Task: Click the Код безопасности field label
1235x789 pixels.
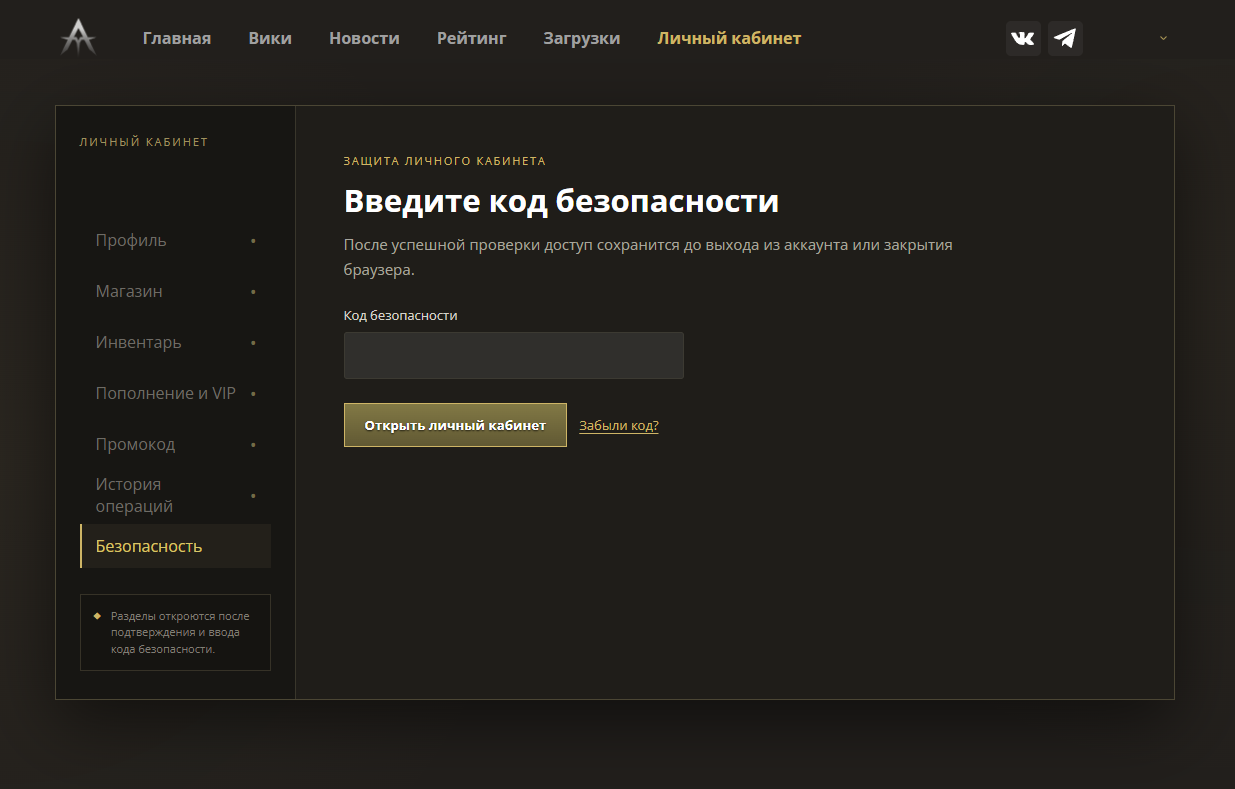Action: pyautogui.click(x=401, y=315)
